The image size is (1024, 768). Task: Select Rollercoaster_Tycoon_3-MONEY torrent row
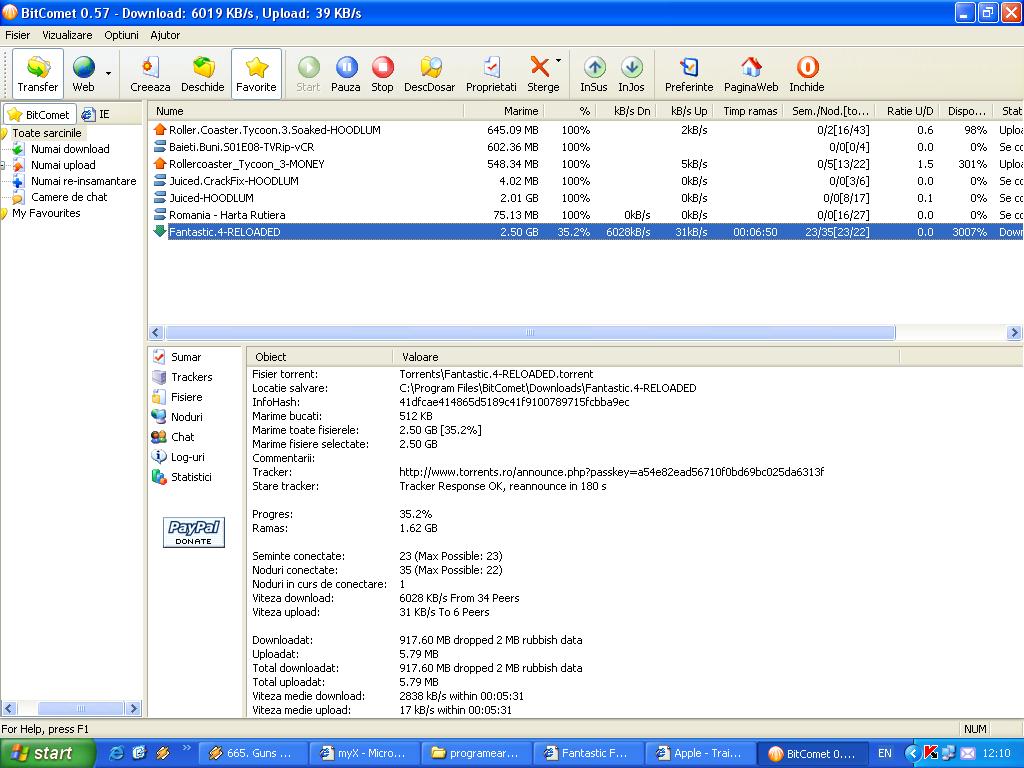585,164
